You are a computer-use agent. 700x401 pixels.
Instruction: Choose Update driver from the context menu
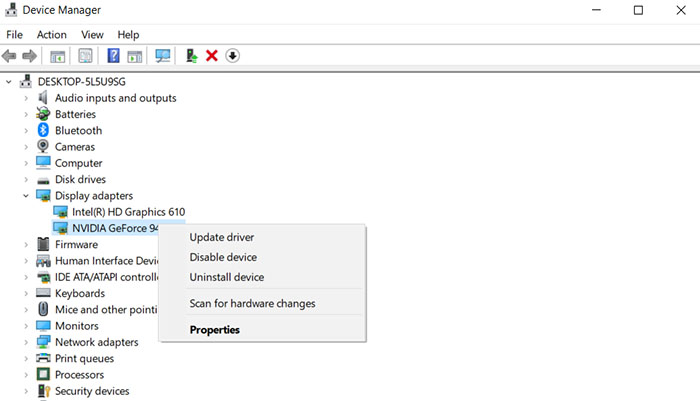coord(222,238)
